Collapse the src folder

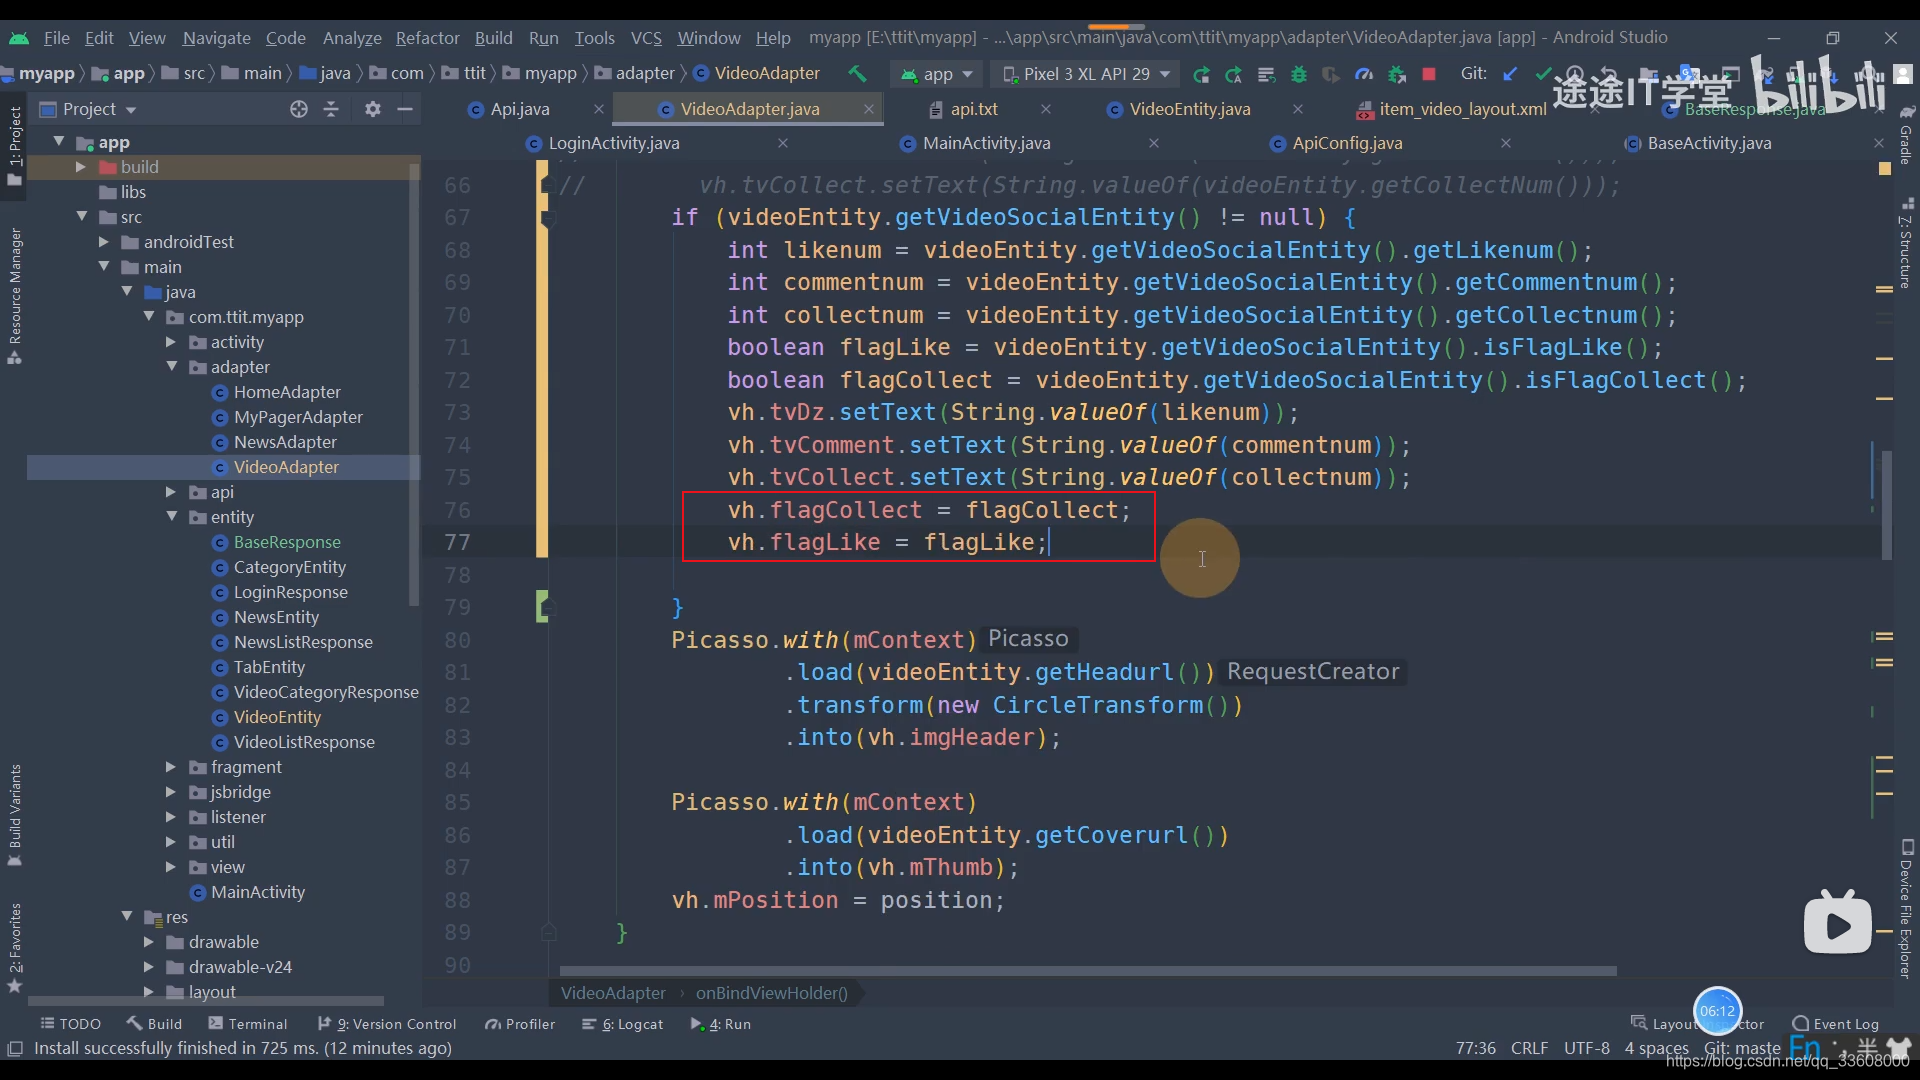coord(81,217)
